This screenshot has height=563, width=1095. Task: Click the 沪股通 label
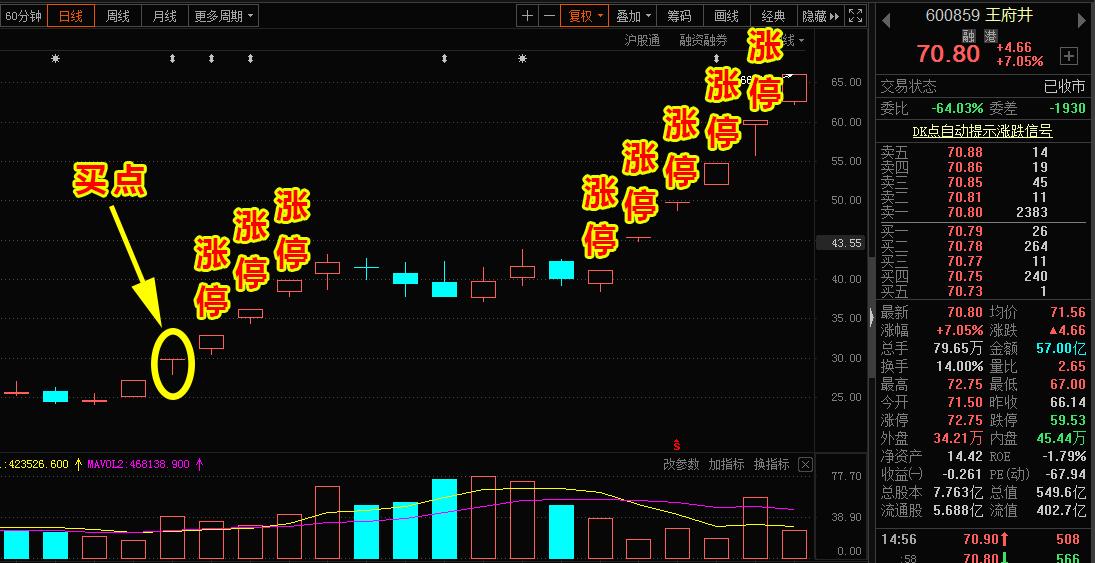[642, 41]
